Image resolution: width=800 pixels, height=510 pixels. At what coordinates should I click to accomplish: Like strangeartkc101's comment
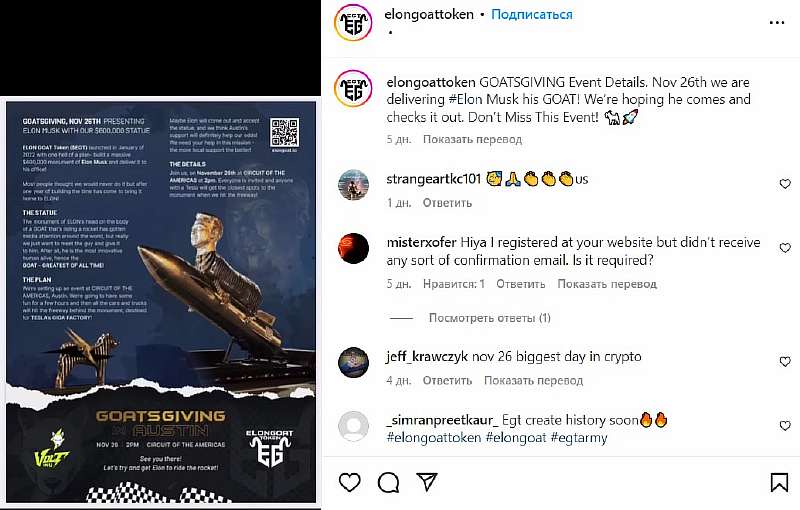click(785, 184)
